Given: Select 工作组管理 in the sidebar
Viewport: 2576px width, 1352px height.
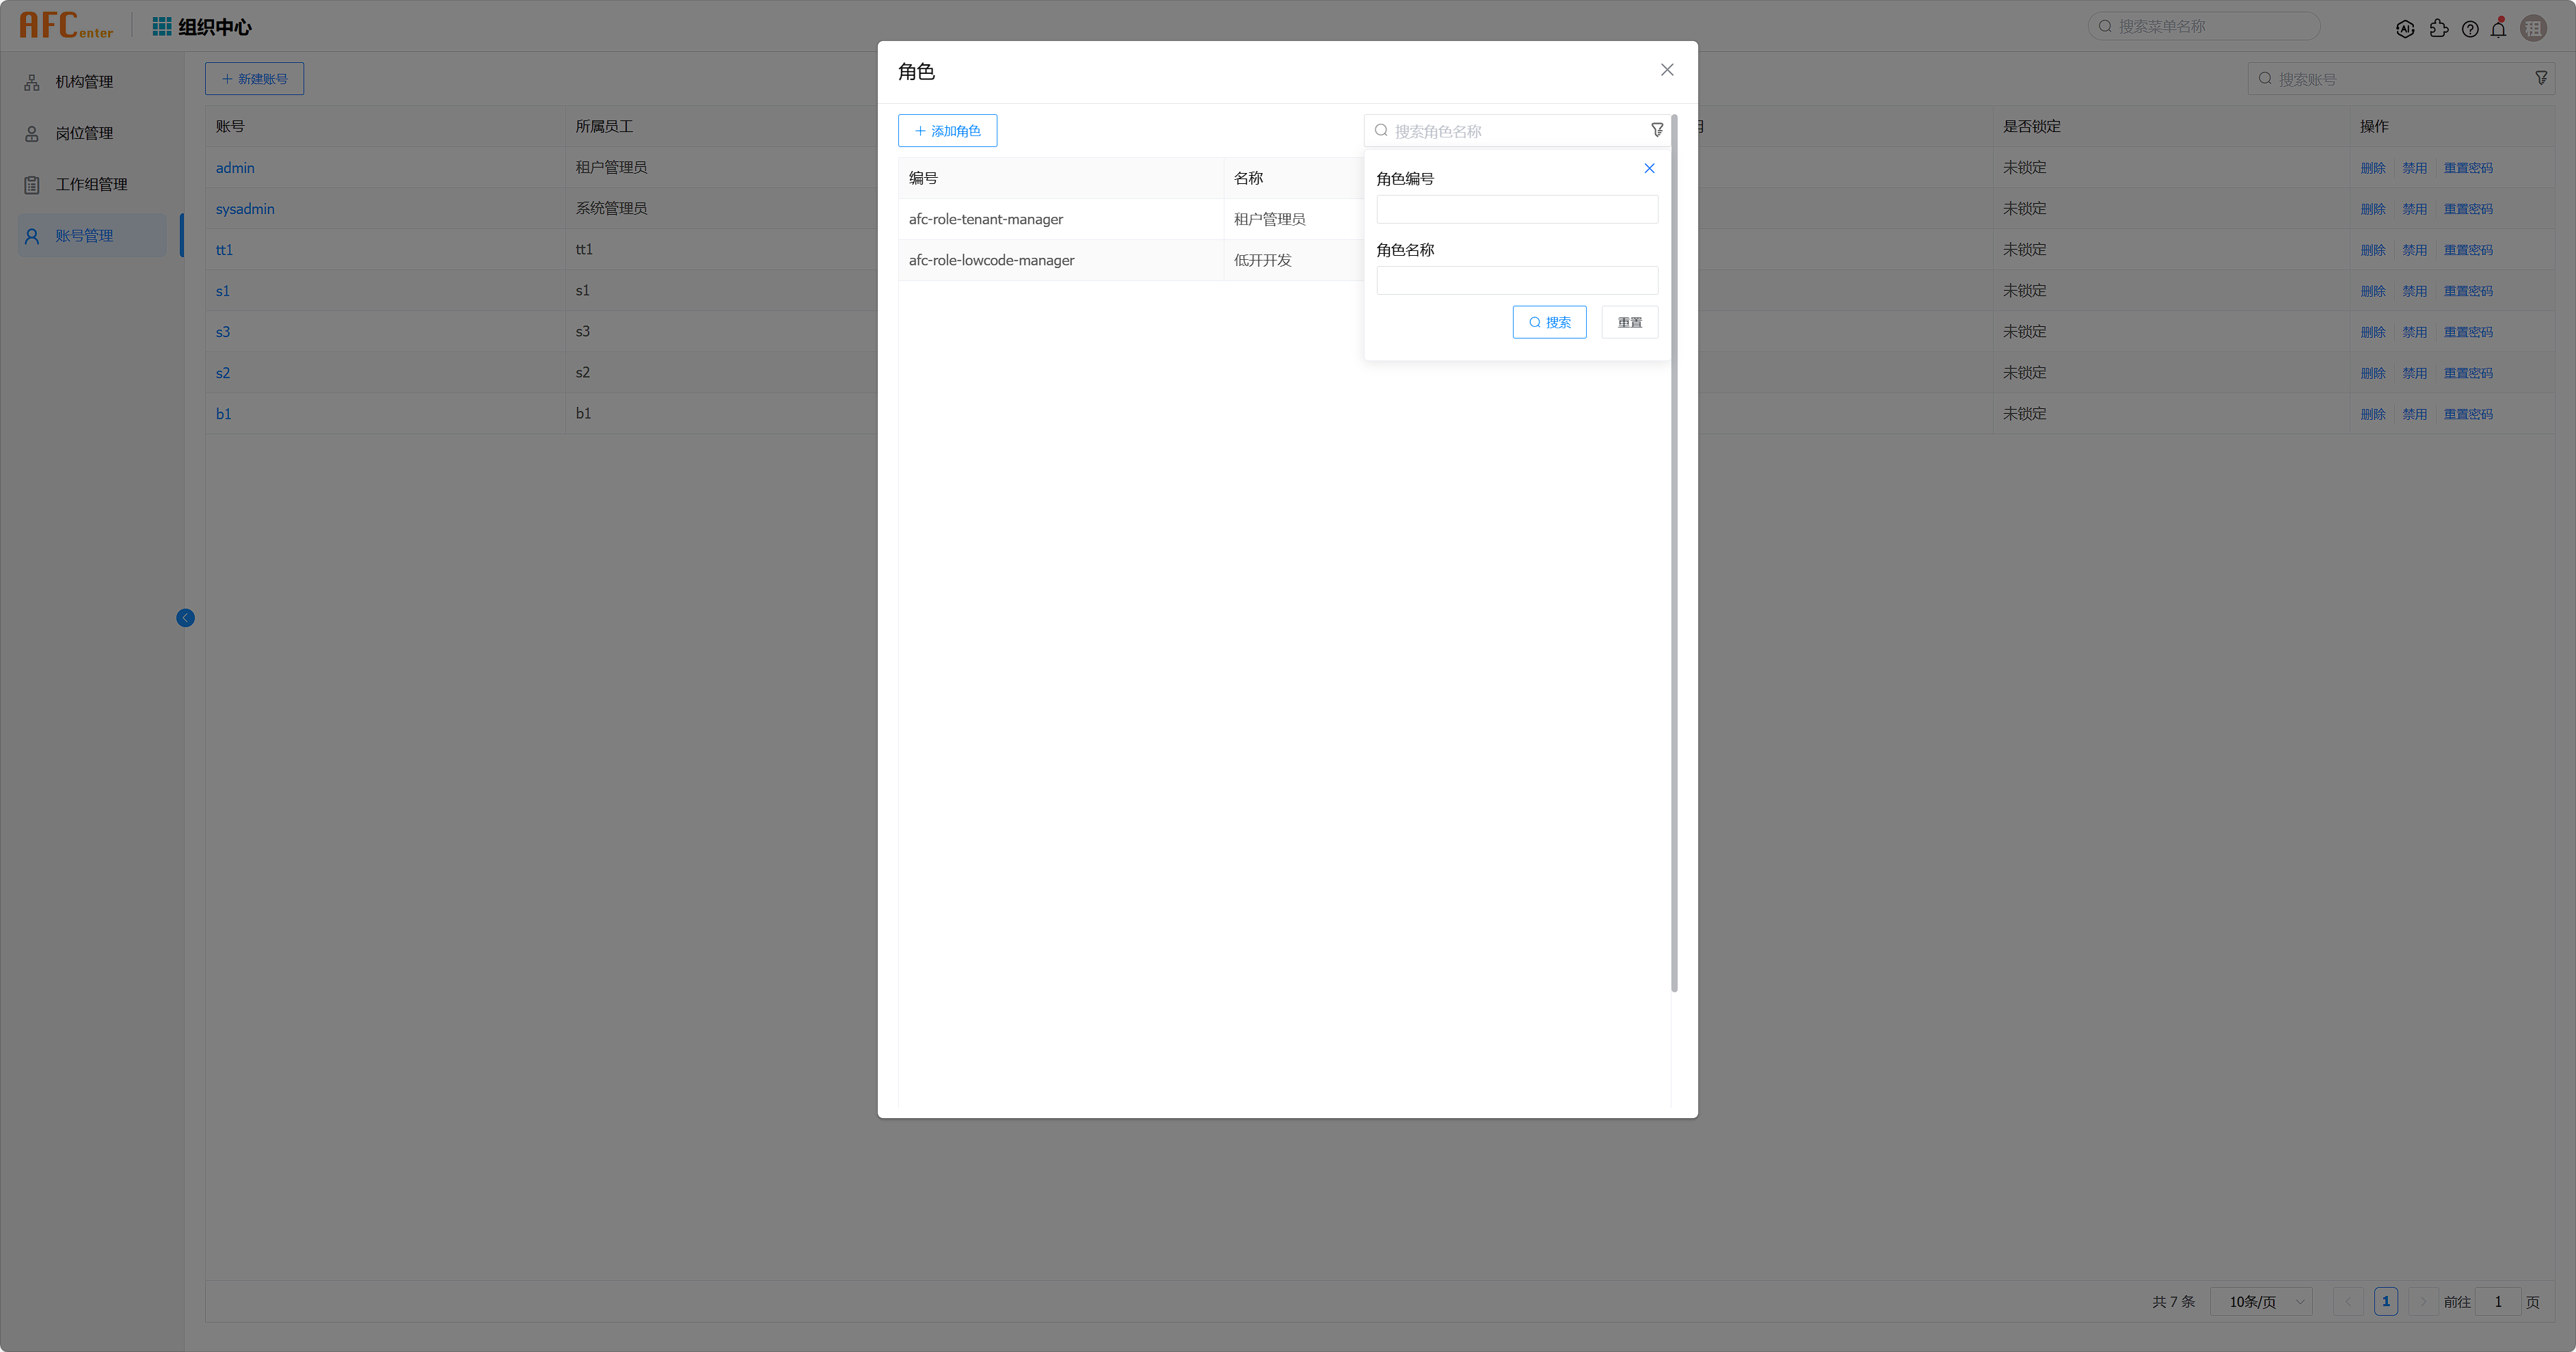Looking at the screenshot, I should (91, 184).
